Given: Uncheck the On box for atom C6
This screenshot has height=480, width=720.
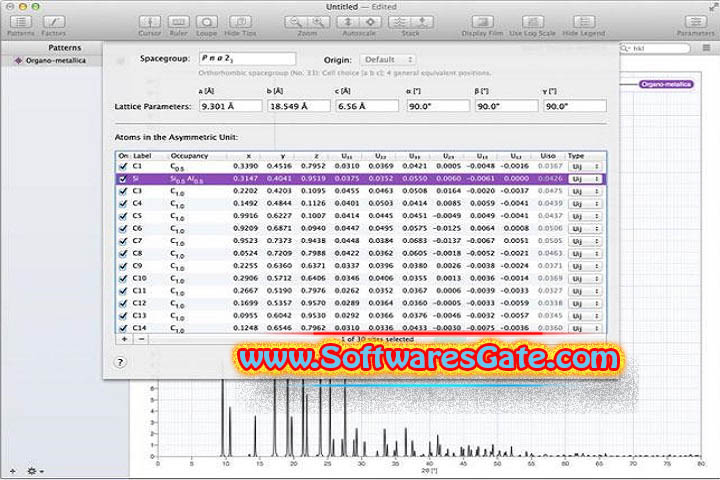Looking at the screenshot, I should 123,228.
